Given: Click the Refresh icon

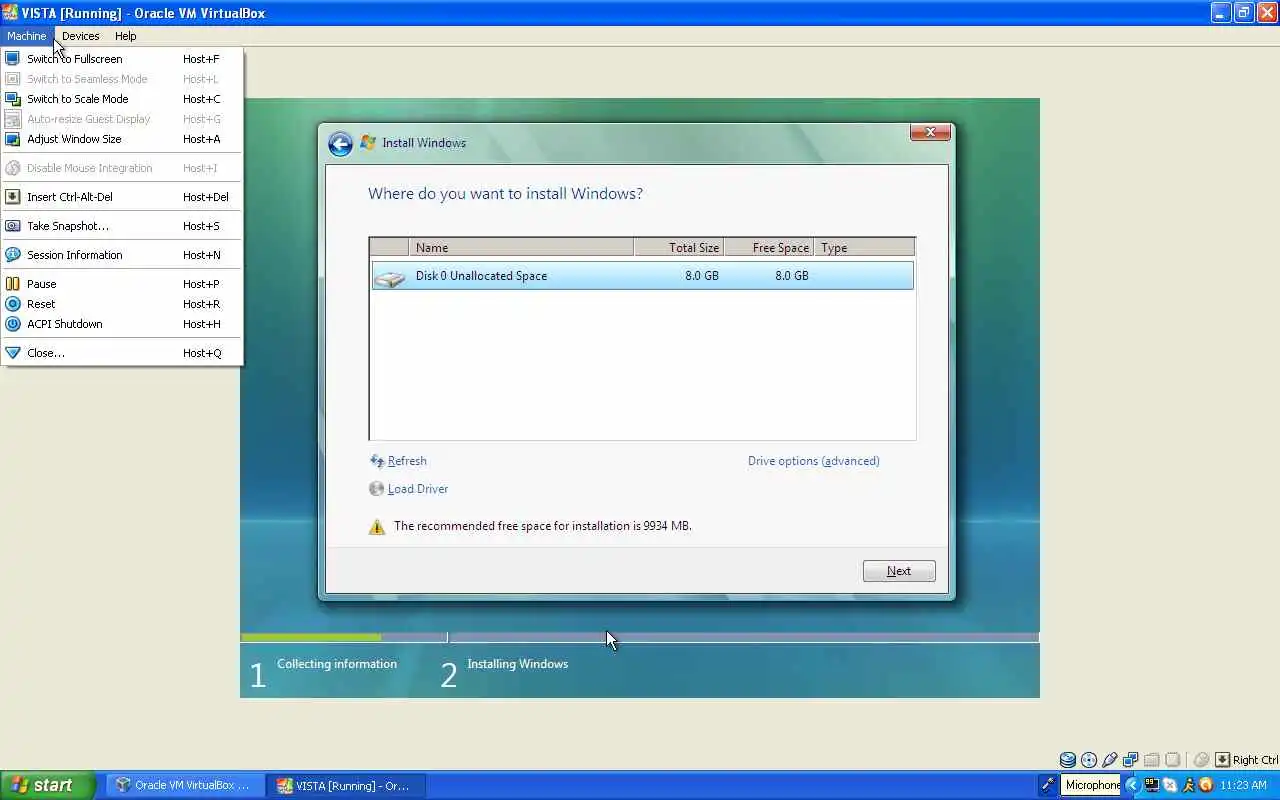Looking at the screenshot, I should point(377,461).
